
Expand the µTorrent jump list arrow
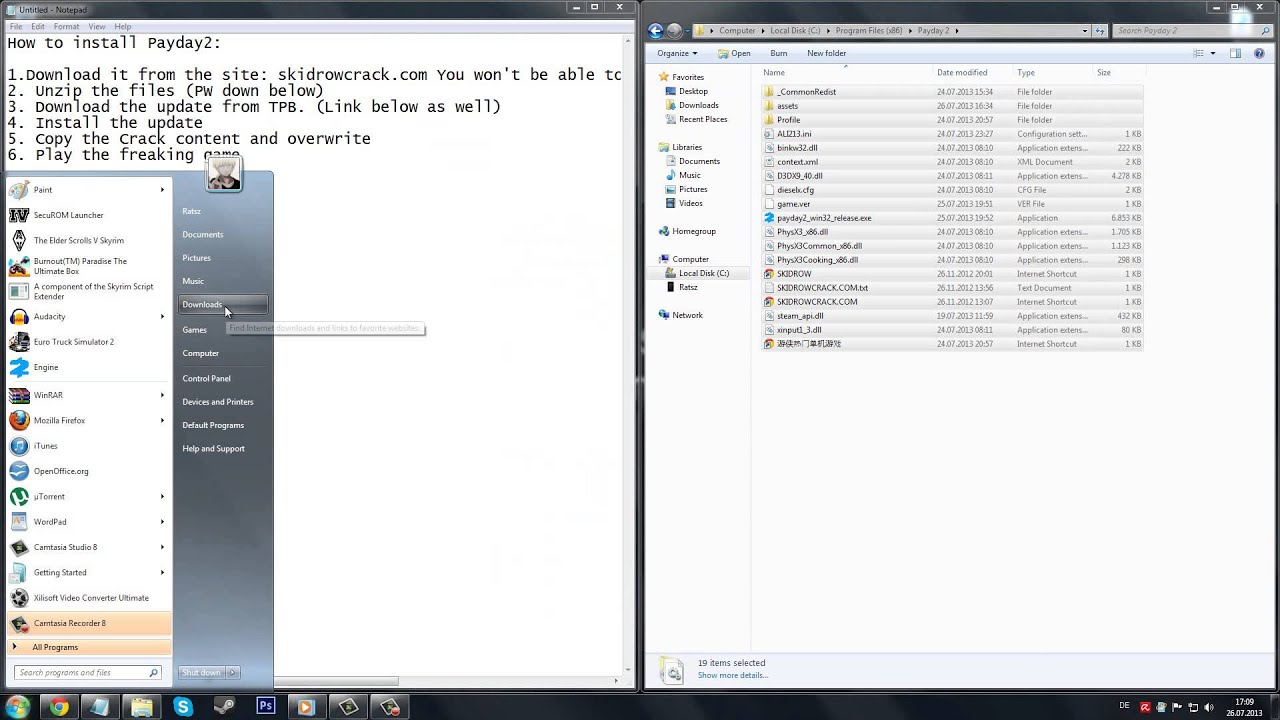coord(162,496)
